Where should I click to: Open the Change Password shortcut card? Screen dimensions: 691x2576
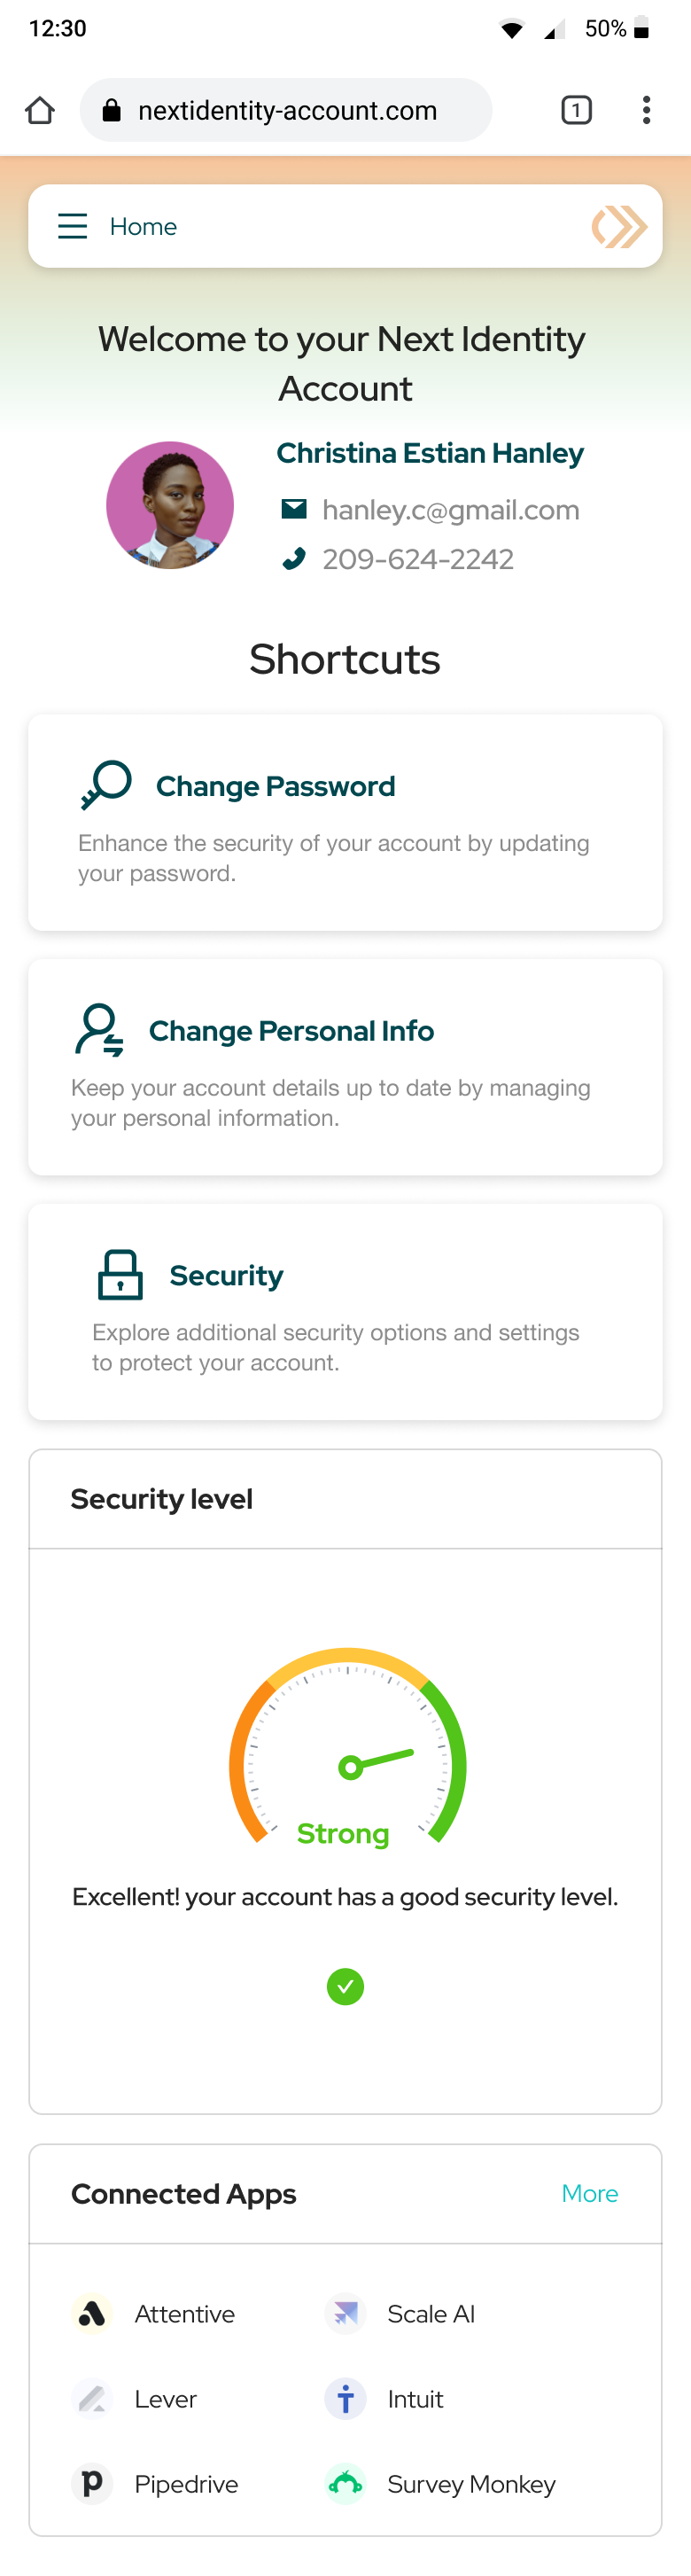point(345,822)
